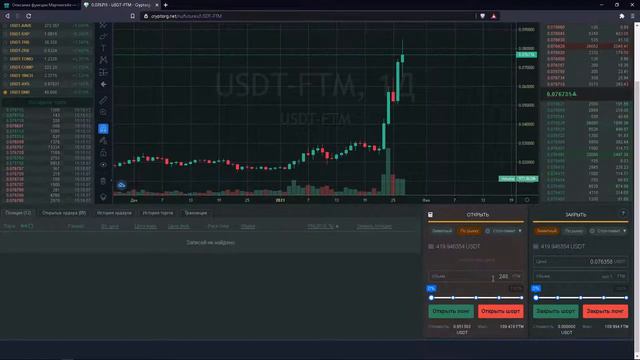Click the trash remove drawings icon
This screenshot has width=640, height=360.
click(103, 181)
